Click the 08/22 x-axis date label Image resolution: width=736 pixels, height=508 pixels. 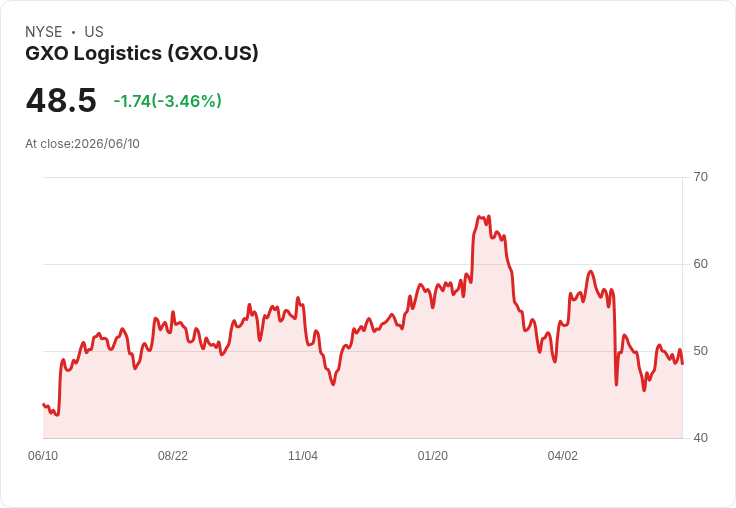173,455
